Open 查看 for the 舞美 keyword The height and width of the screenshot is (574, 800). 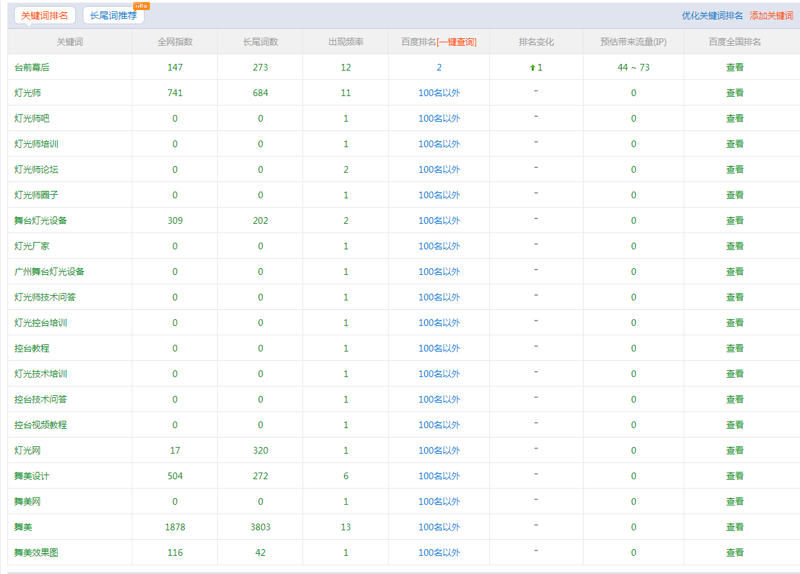734,527
